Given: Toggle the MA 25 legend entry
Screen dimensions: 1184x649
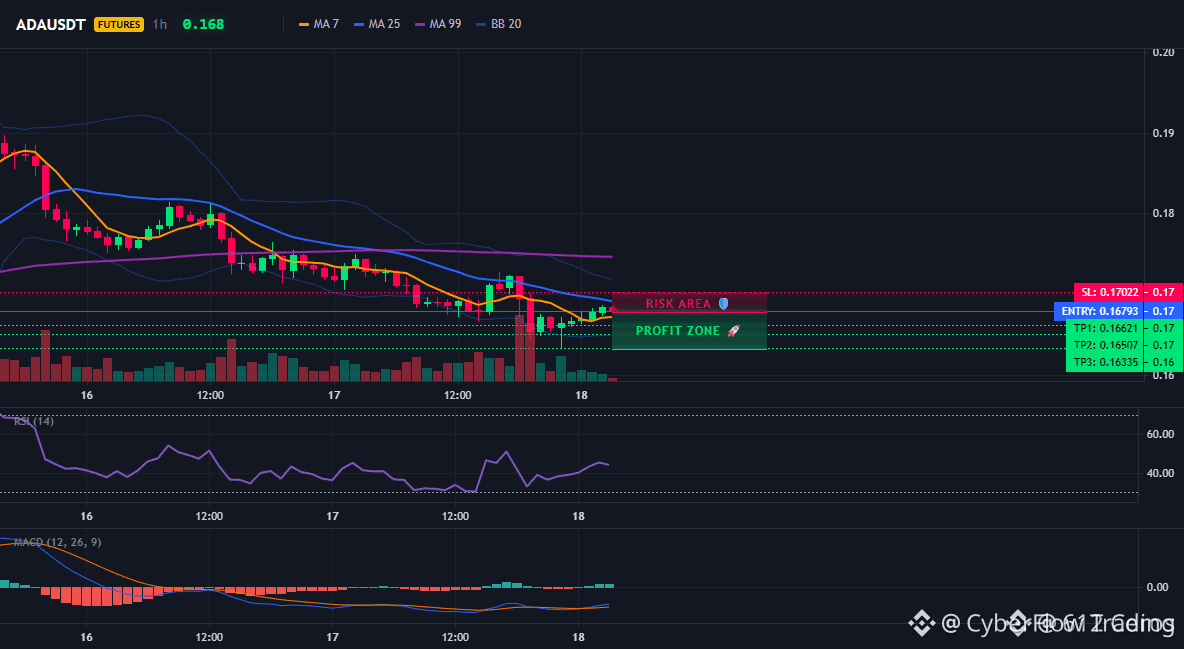Looking at the screenshot, I should [x=377, y=24].
